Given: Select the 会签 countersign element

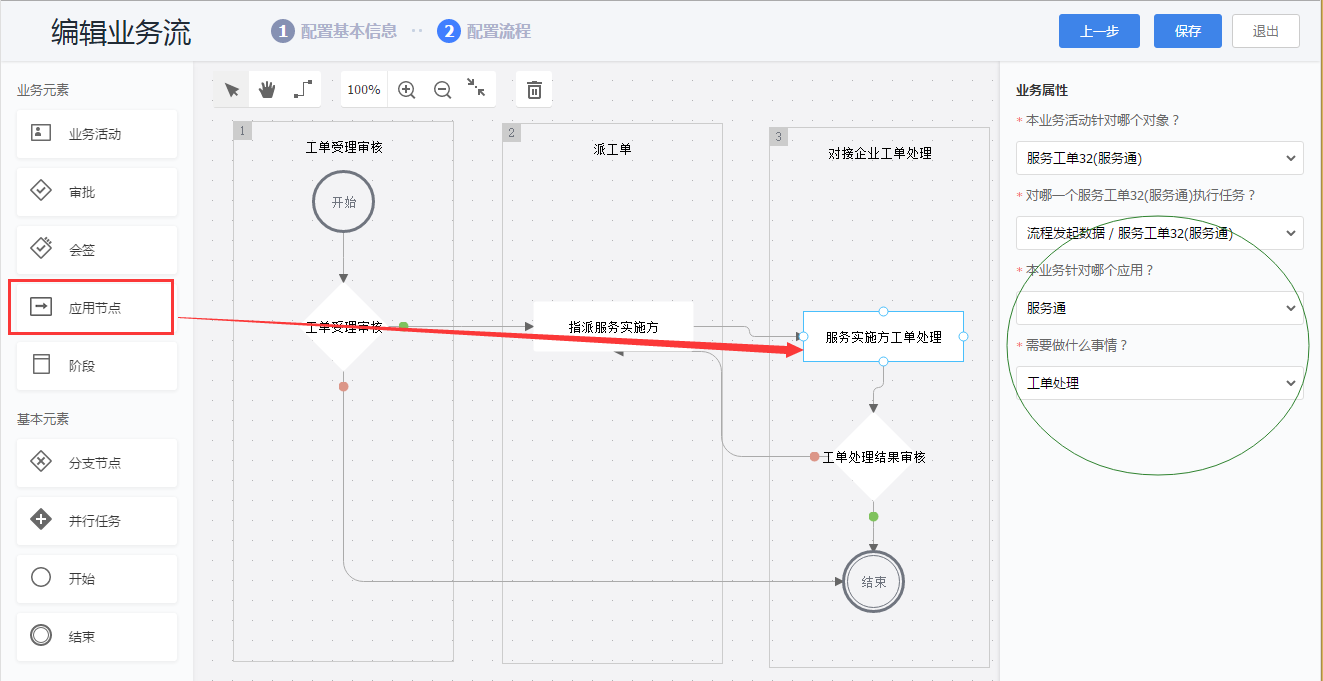Looking at the screenshot, I should click(x=96, y=250).
